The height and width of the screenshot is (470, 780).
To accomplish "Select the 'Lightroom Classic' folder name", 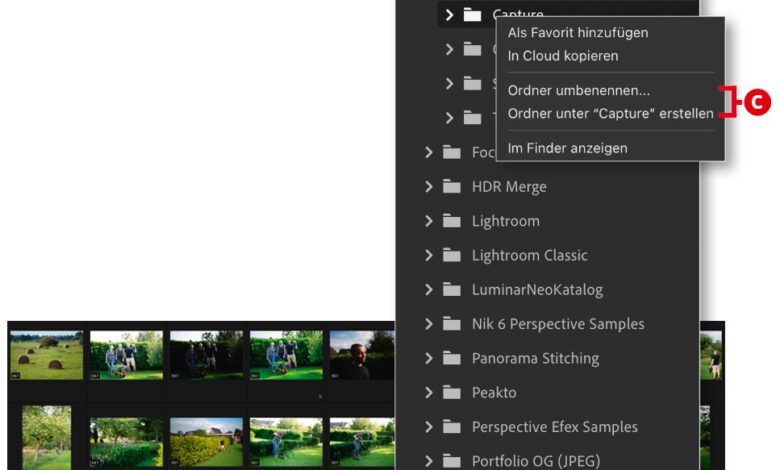I will 529,256.
